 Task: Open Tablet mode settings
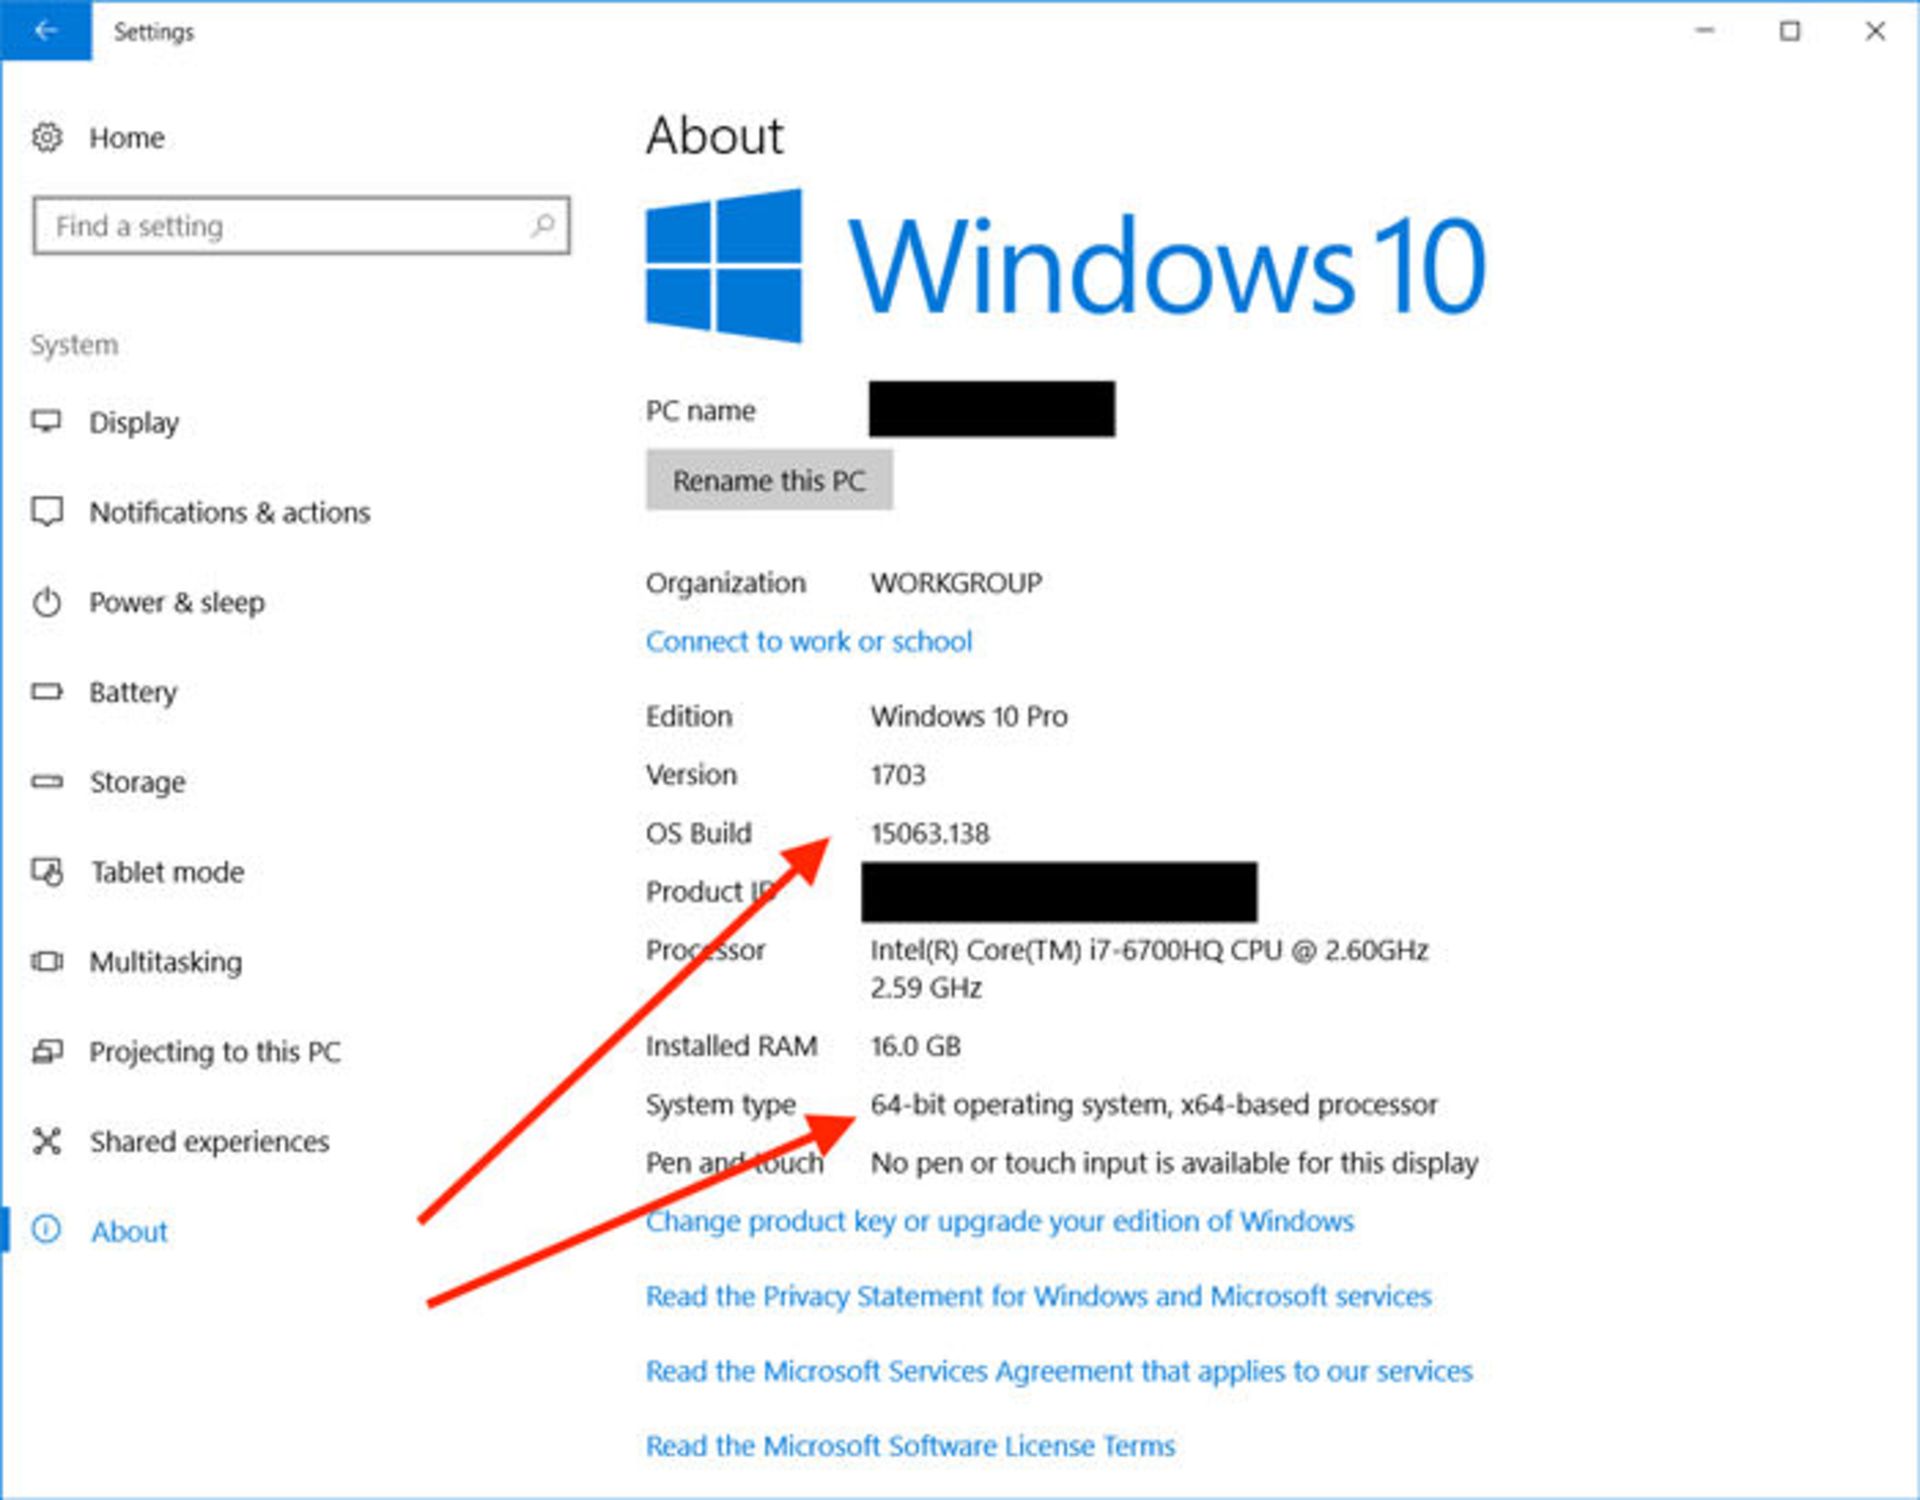click(x=167, y=872)
